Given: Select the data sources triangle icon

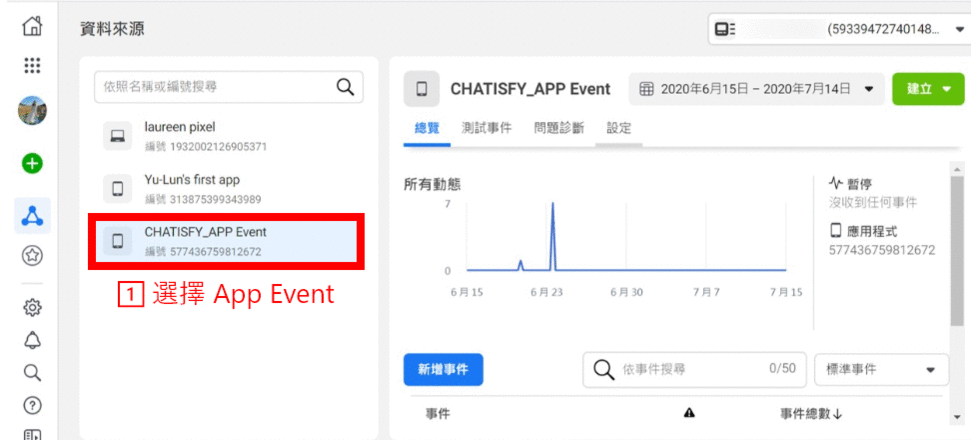Looking at the screenshot, I should click(32, 214).
